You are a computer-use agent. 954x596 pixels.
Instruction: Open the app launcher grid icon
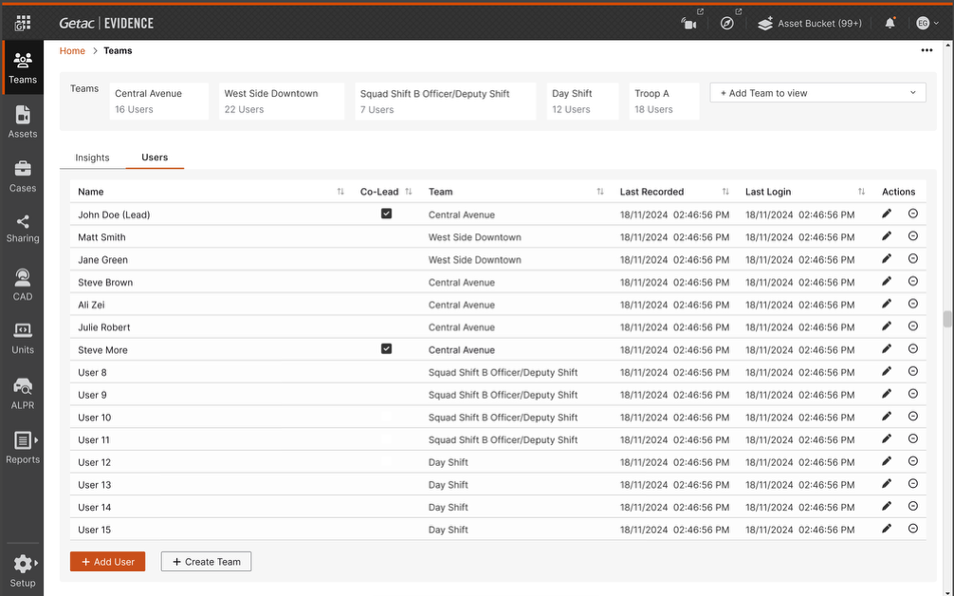[x=23, y=22]
